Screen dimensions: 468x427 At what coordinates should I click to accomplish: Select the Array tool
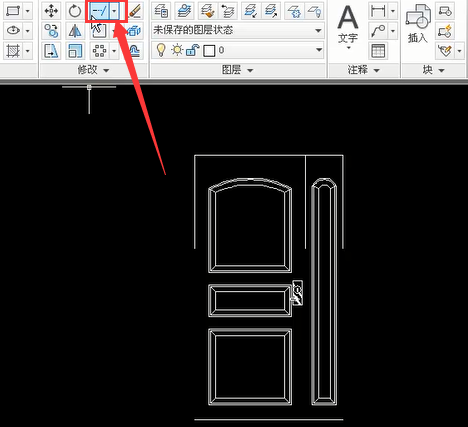99,51
